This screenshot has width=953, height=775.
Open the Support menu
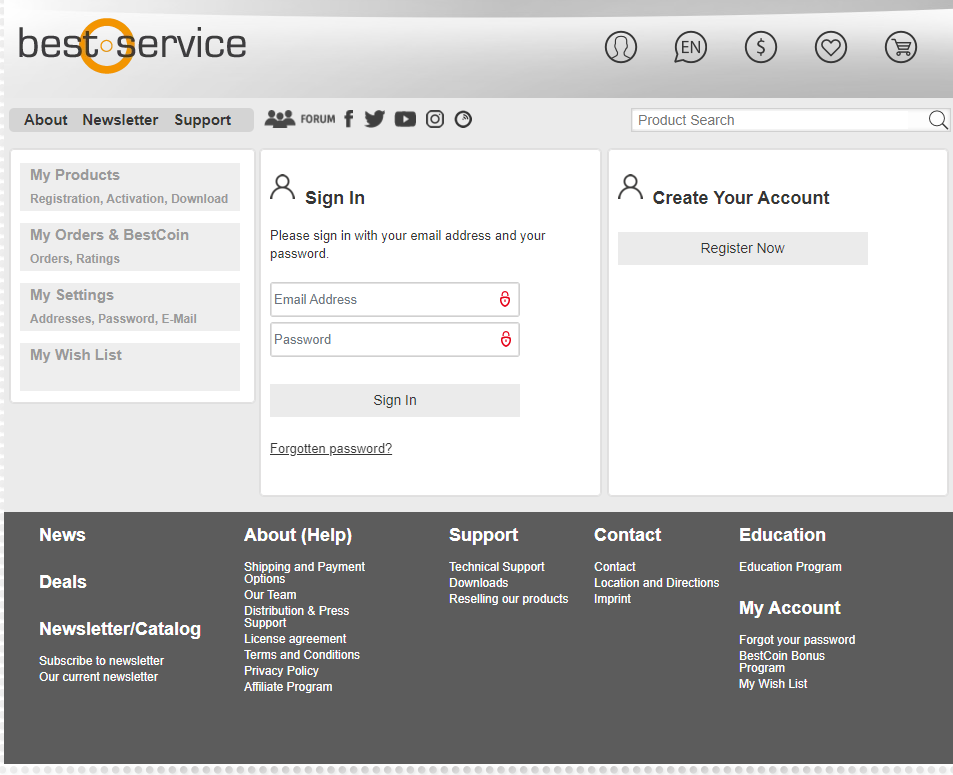(x=202, y=120)
